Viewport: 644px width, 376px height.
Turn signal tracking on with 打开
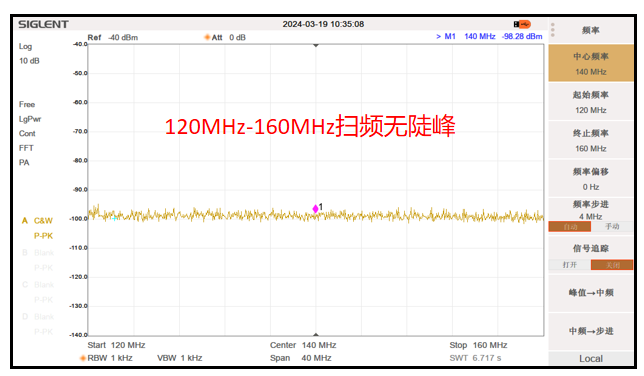pos(570,265)
